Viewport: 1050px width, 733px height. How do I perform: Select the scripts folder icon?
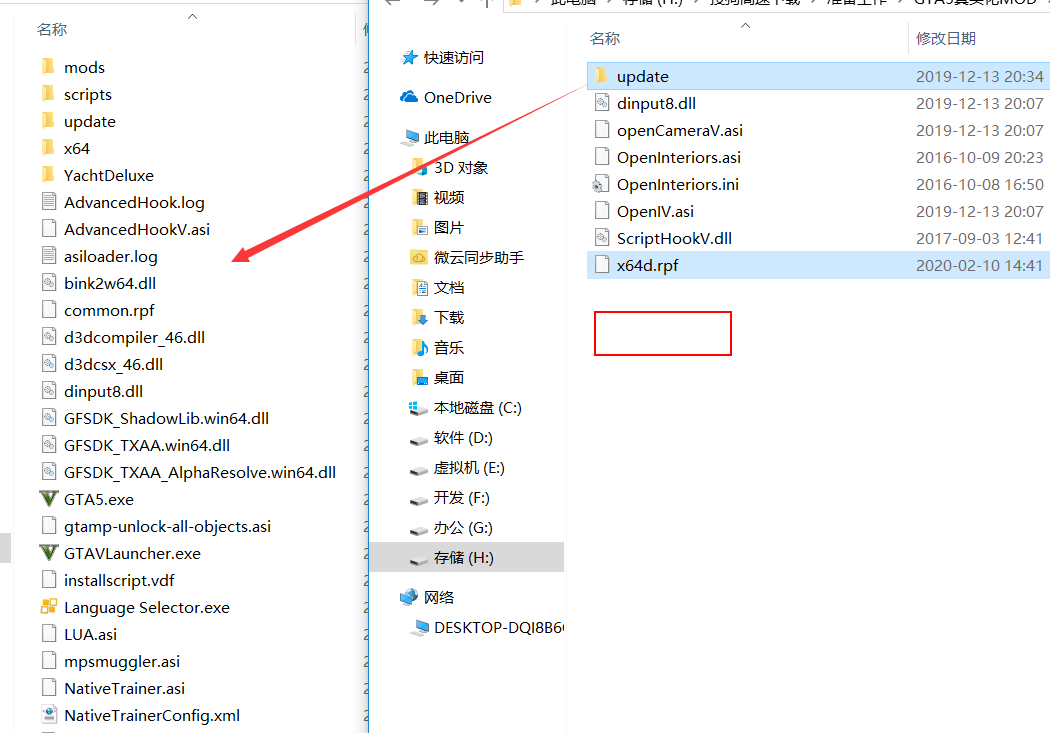pos(48,94)
